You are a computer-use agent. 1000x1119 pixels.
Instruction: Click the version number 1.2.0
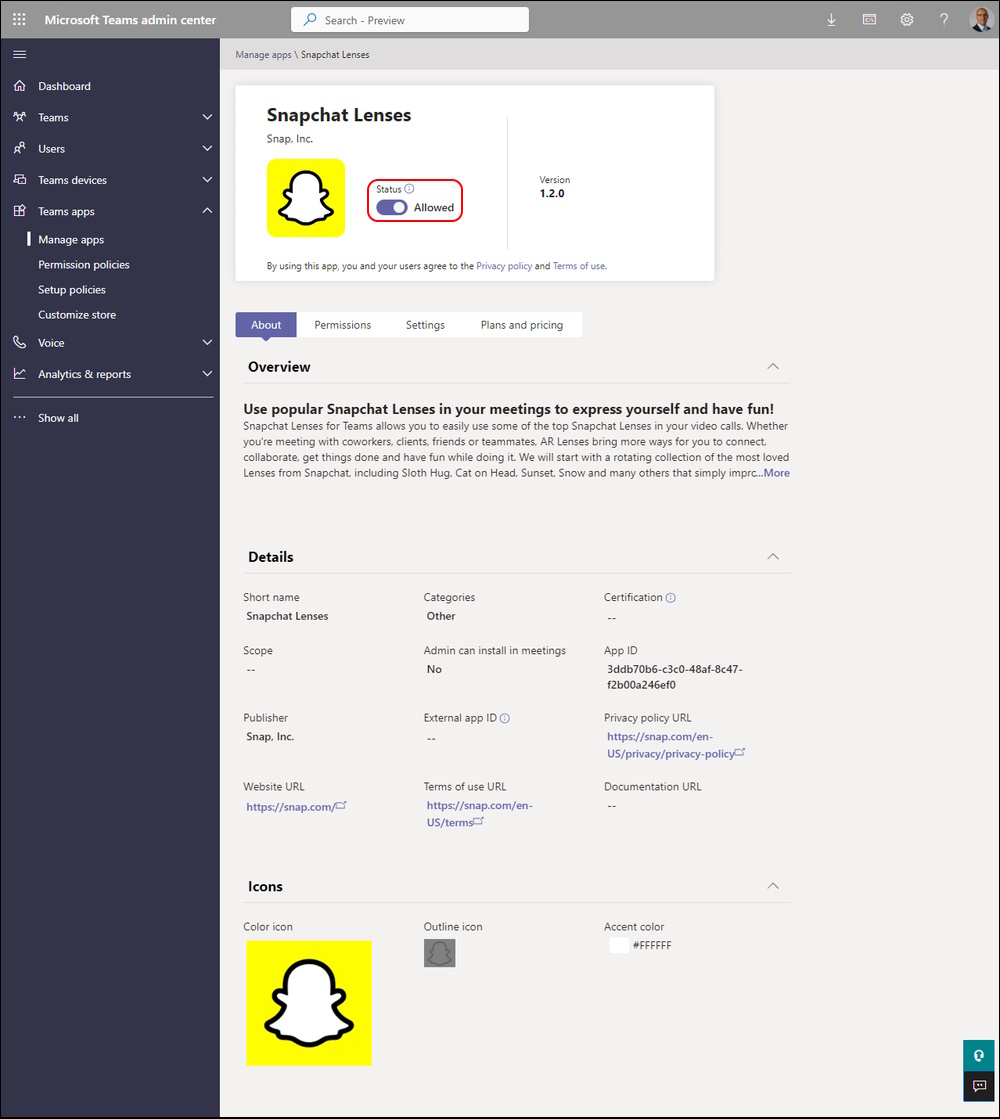pos(552,193)
